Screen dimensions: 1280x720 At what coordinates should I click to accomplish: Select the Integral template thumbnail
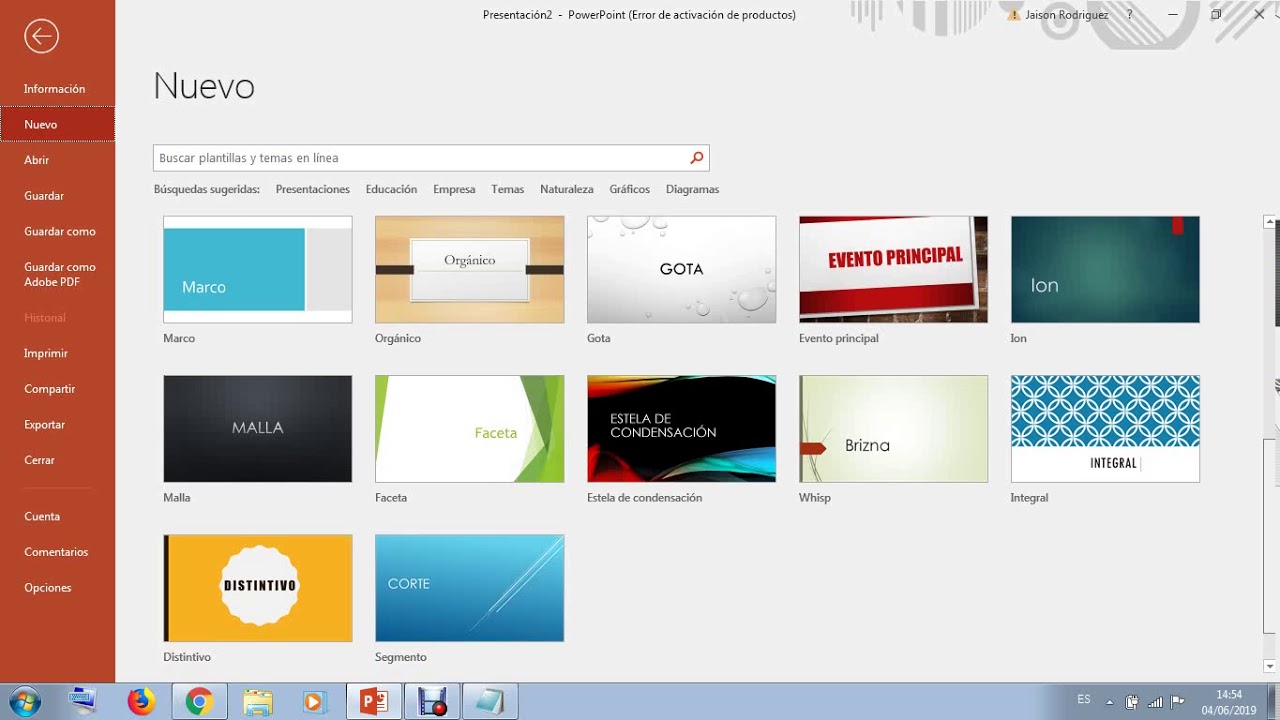(x=1105, y=428)
